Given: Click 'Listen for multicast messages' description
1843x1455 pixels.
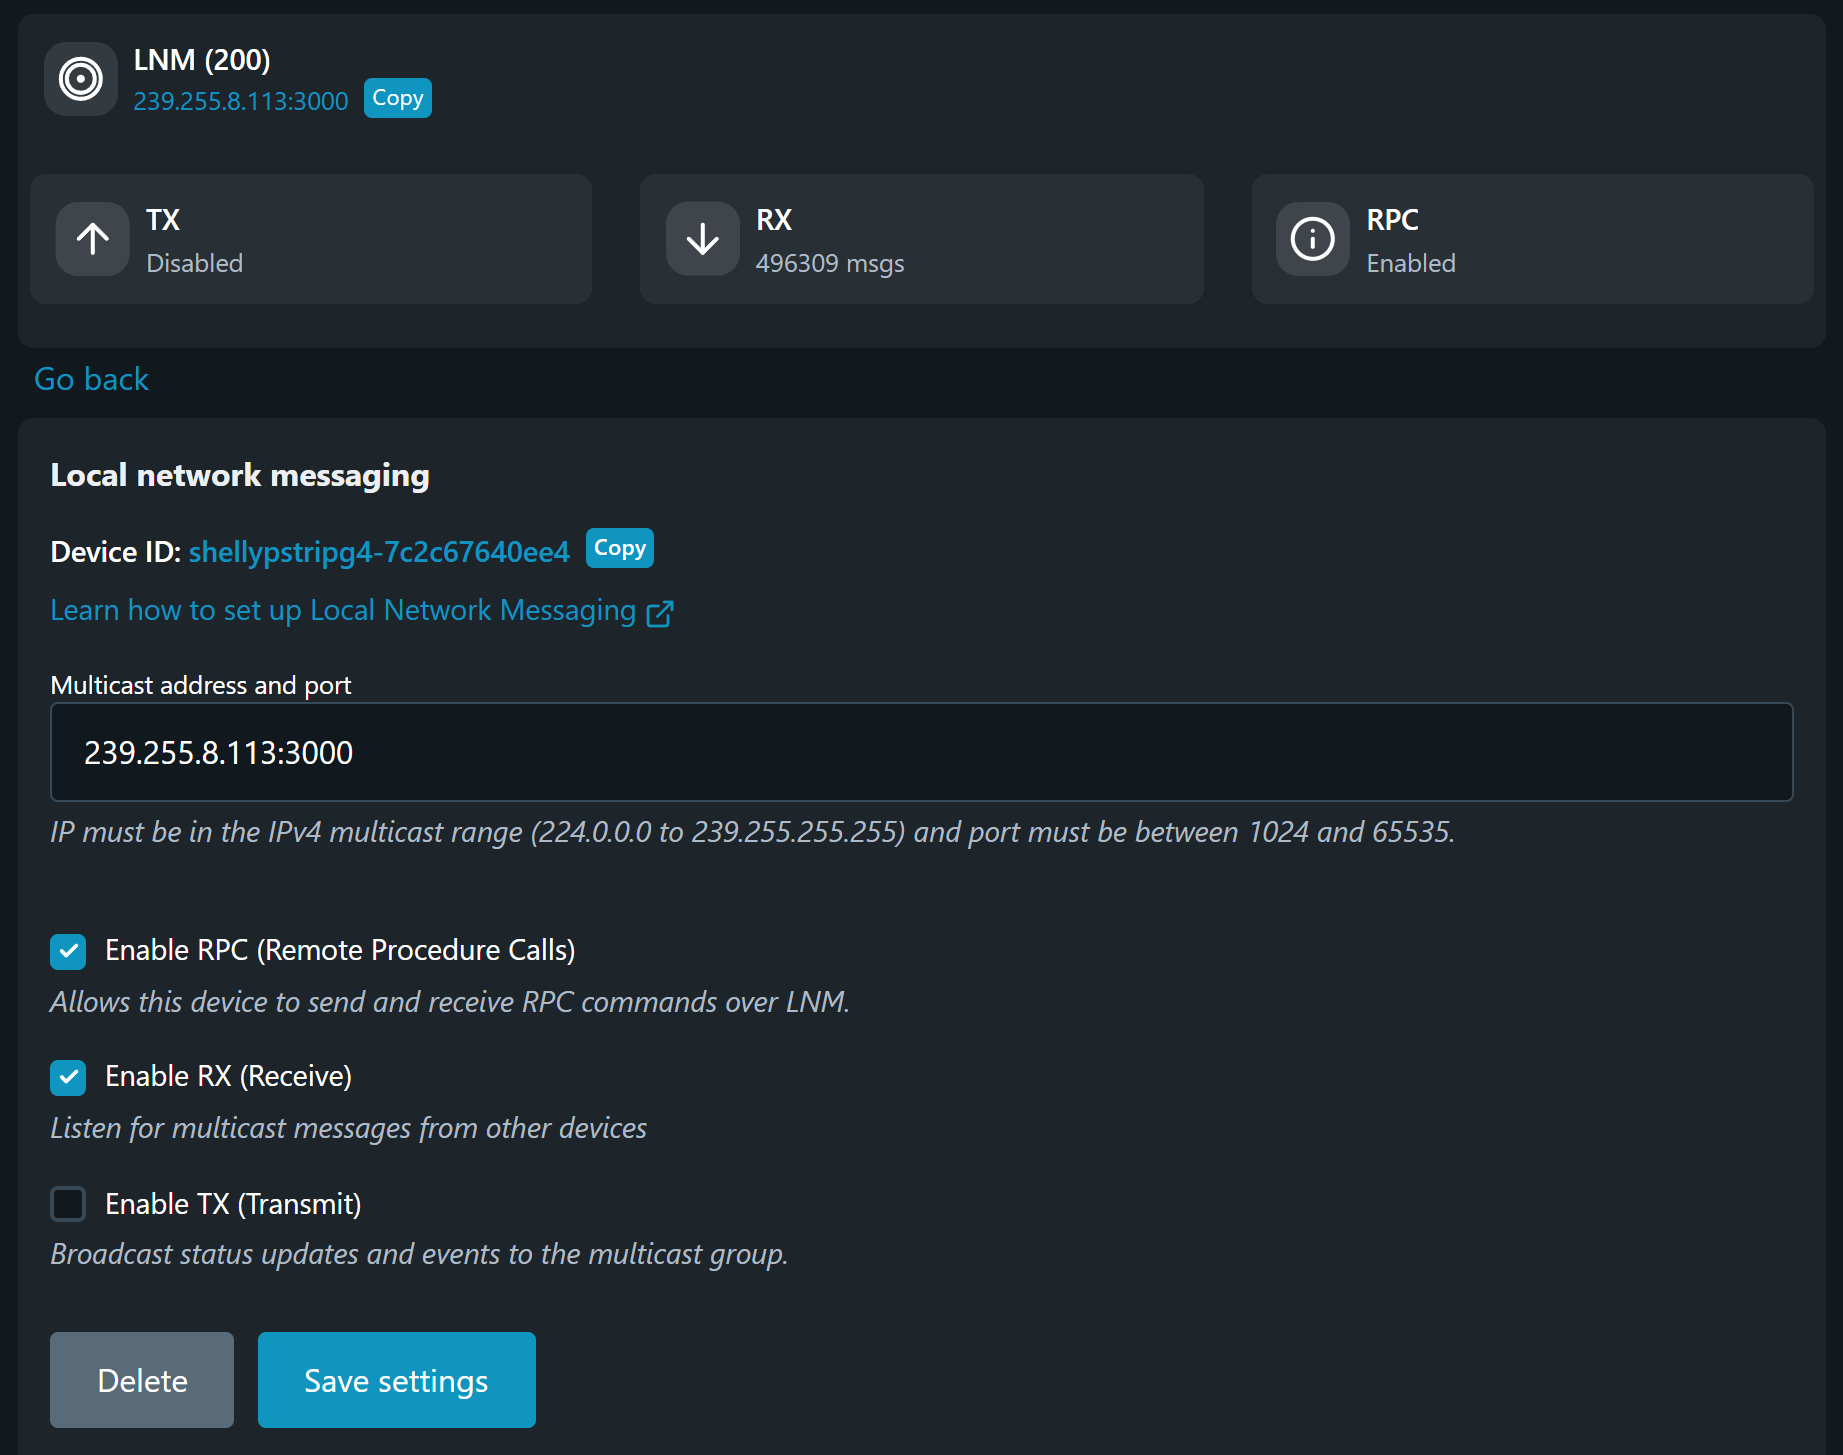Looking at the screenshot, I should pyautogui.click(x=349, y=1128).
